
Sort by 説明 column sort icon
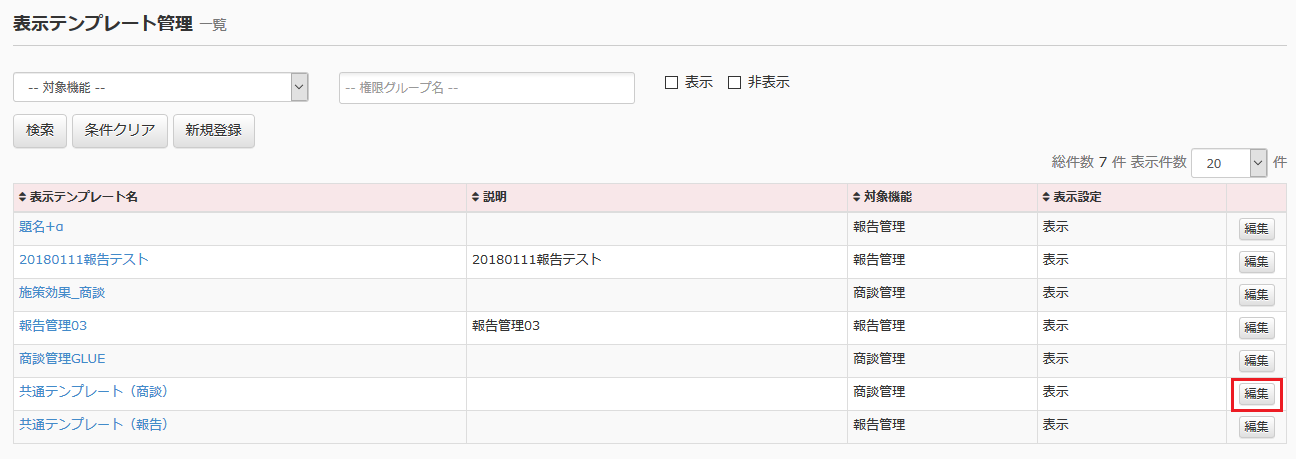[x=476, y=197]
